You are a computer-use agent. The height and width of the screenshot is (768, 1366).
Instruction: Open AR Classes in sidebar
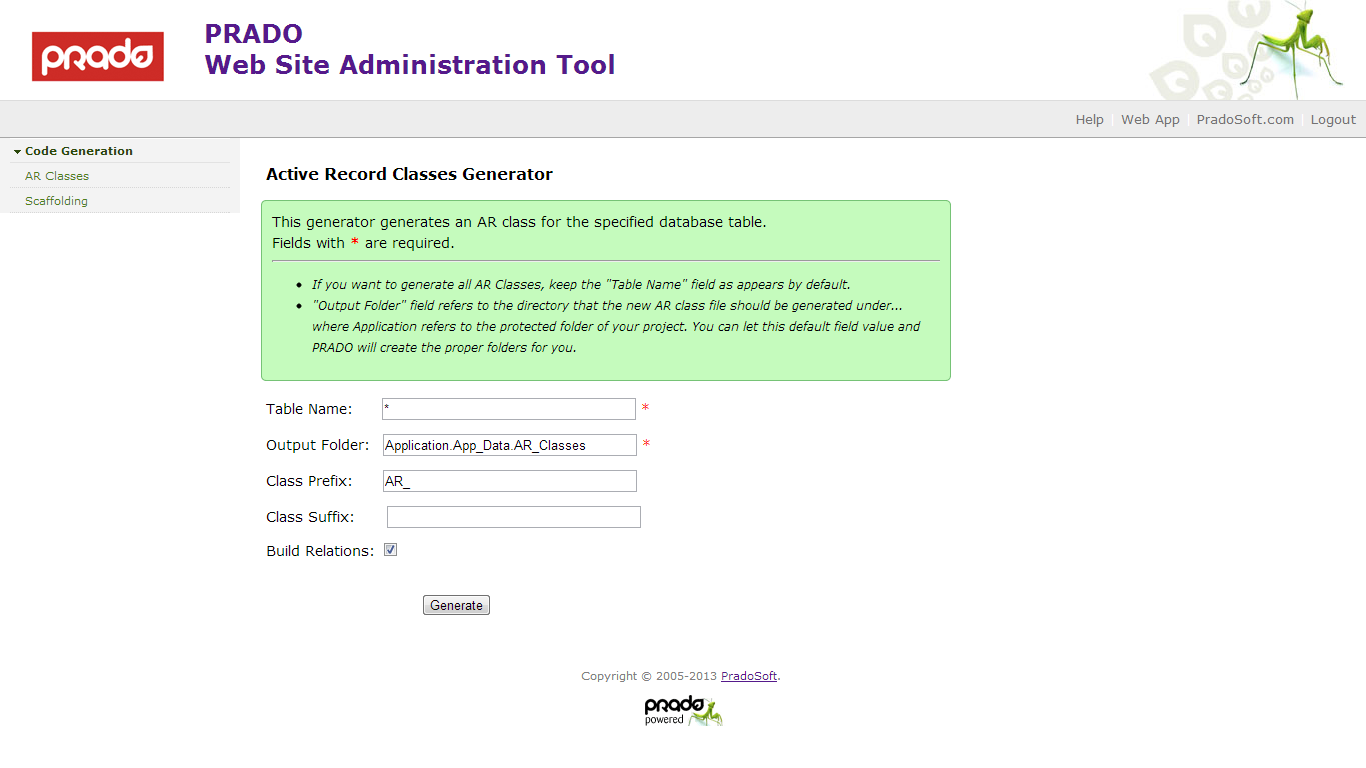(x=57, y=176)
